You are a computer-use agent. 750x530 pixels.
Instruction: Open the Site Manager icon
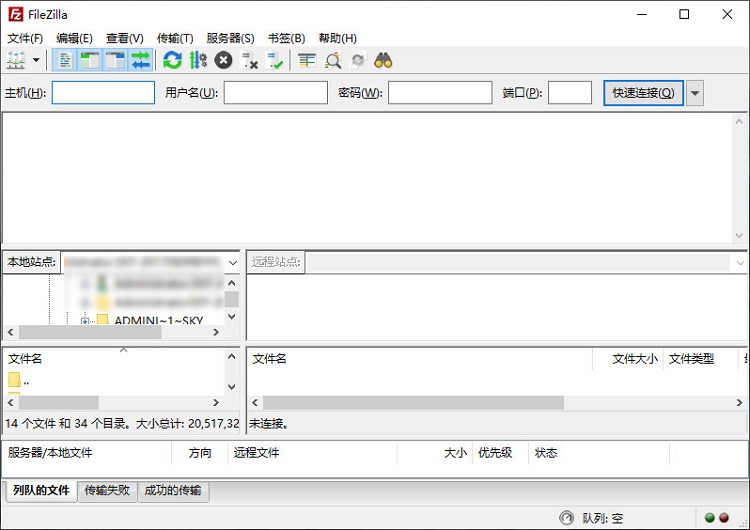[16, 60]
